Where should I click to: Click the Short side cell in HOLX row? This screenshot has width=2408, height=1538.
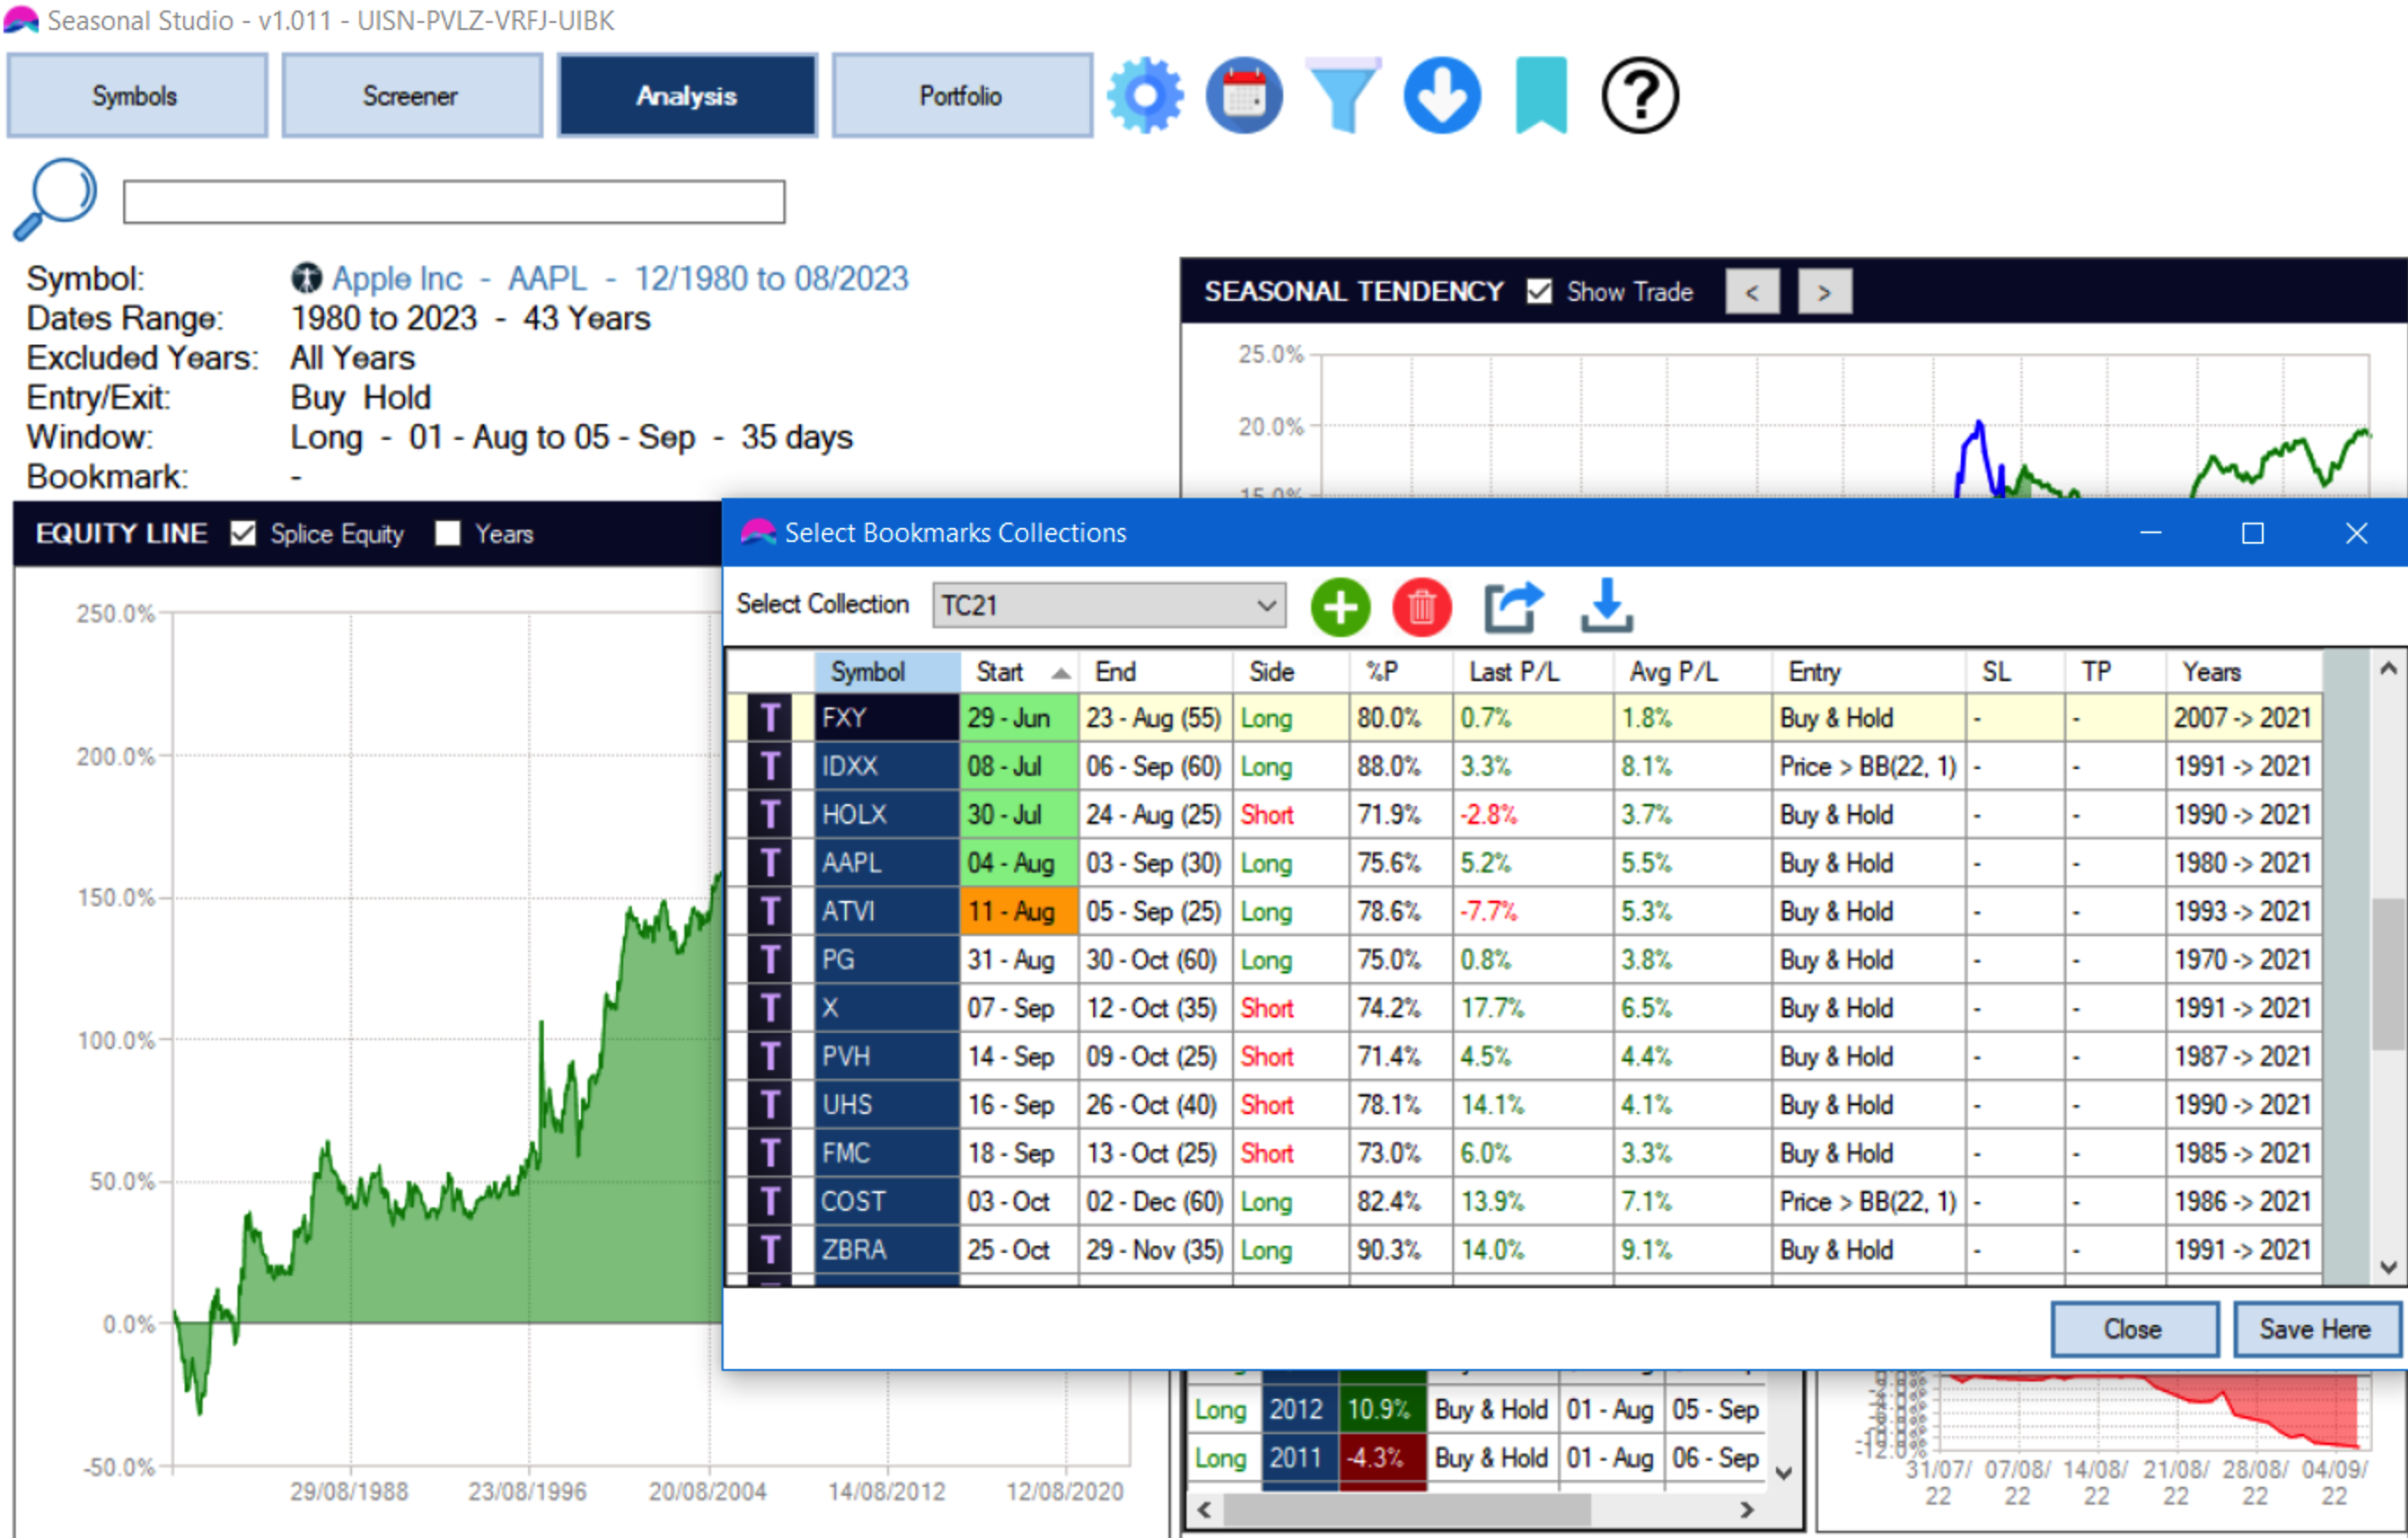[1291, 815]
